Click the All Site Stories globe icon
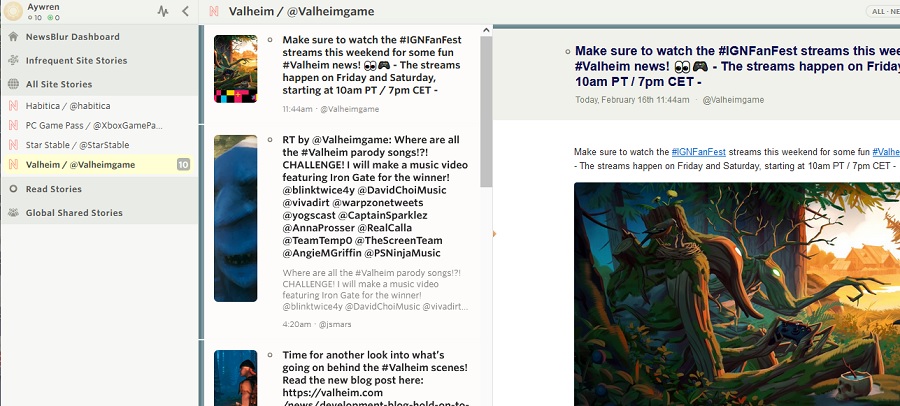The height and width of the screenshot is (406, 900). coord(13,84)
